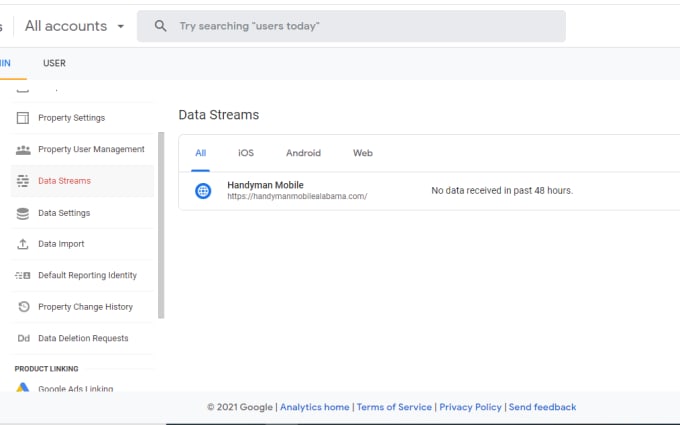The image size is (680, 425).
Task: Click the sidebar vertical scrollbar
Action: click(161, 226)
